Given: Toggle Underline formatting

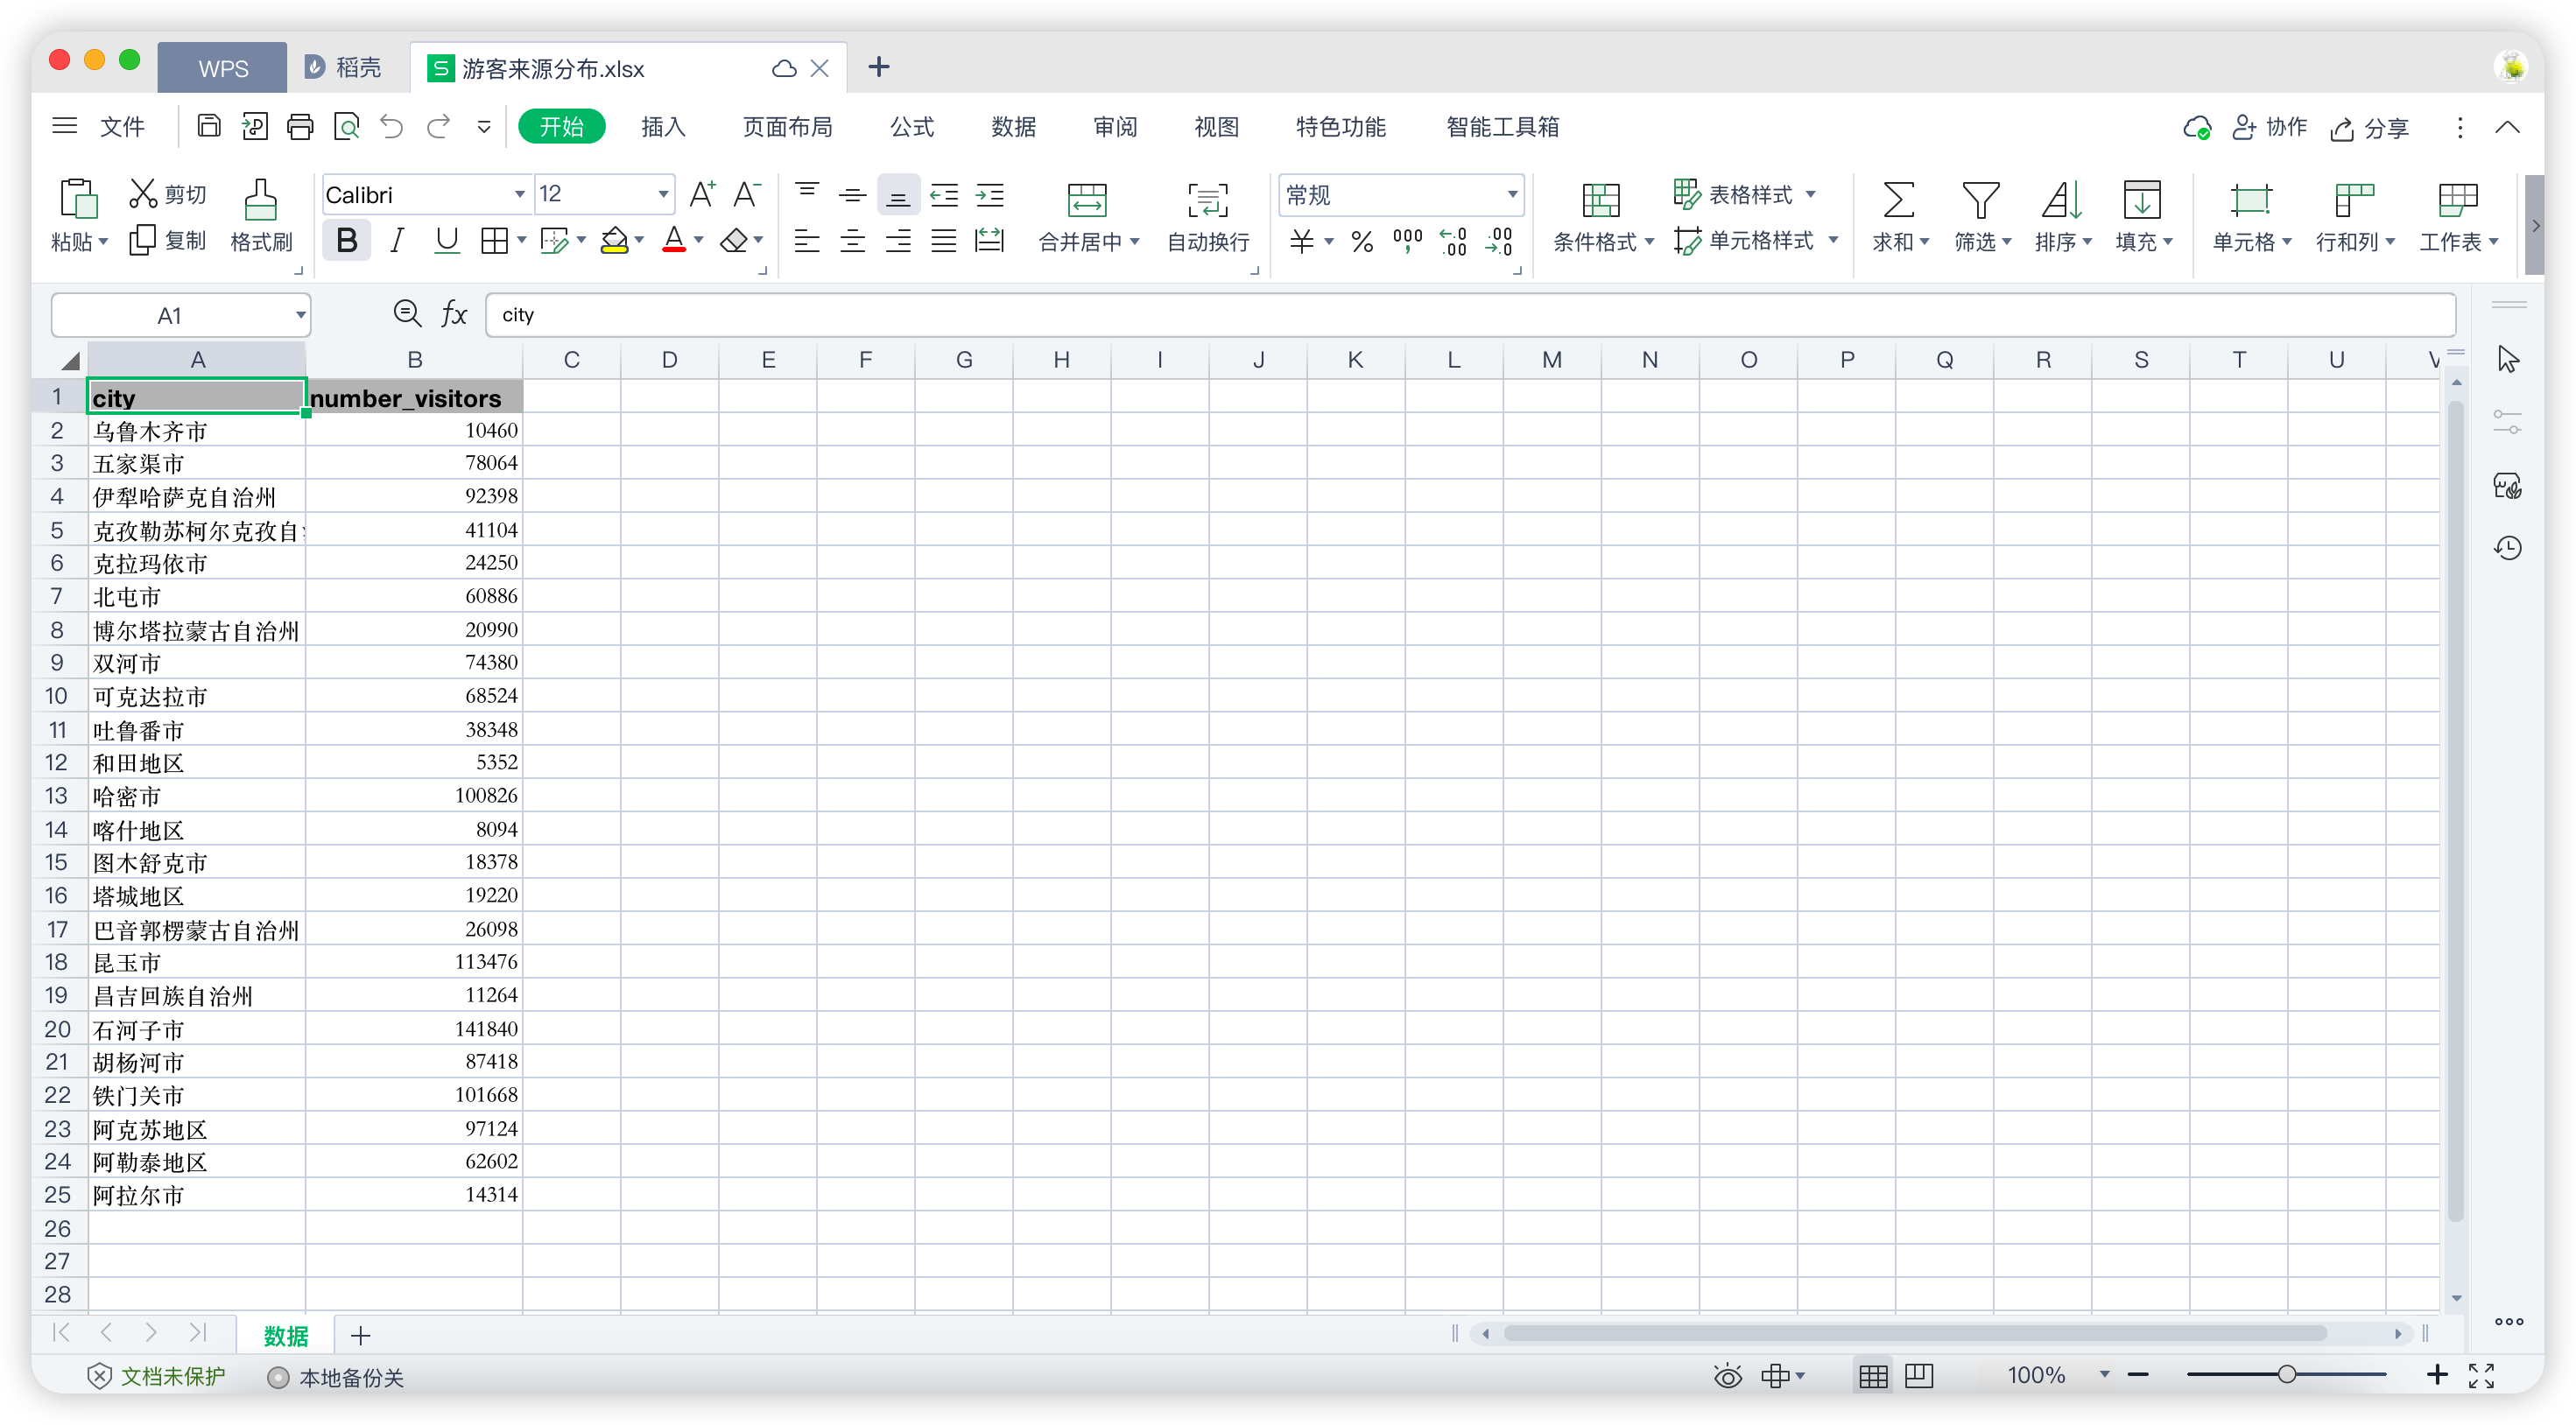Looking at the screenshot, I should tap(446, 241).
